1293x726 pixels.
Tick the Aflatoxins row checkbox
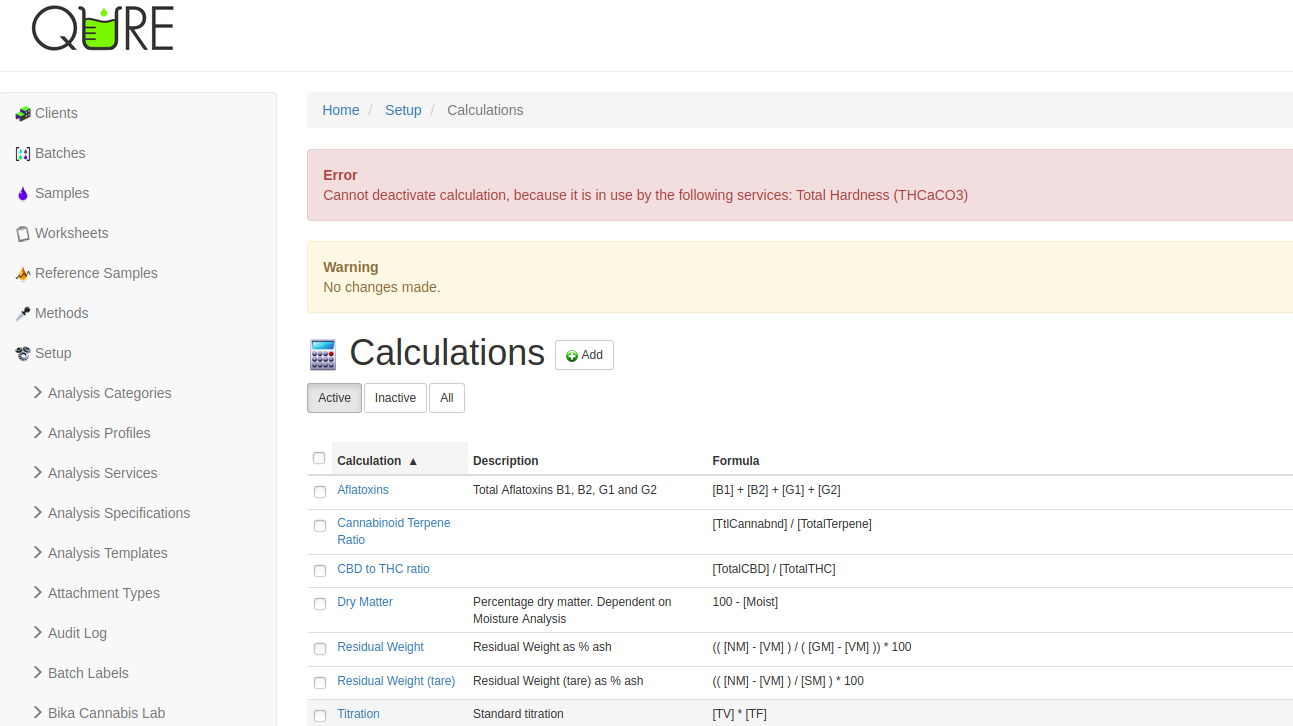click(x=320, y=492)
